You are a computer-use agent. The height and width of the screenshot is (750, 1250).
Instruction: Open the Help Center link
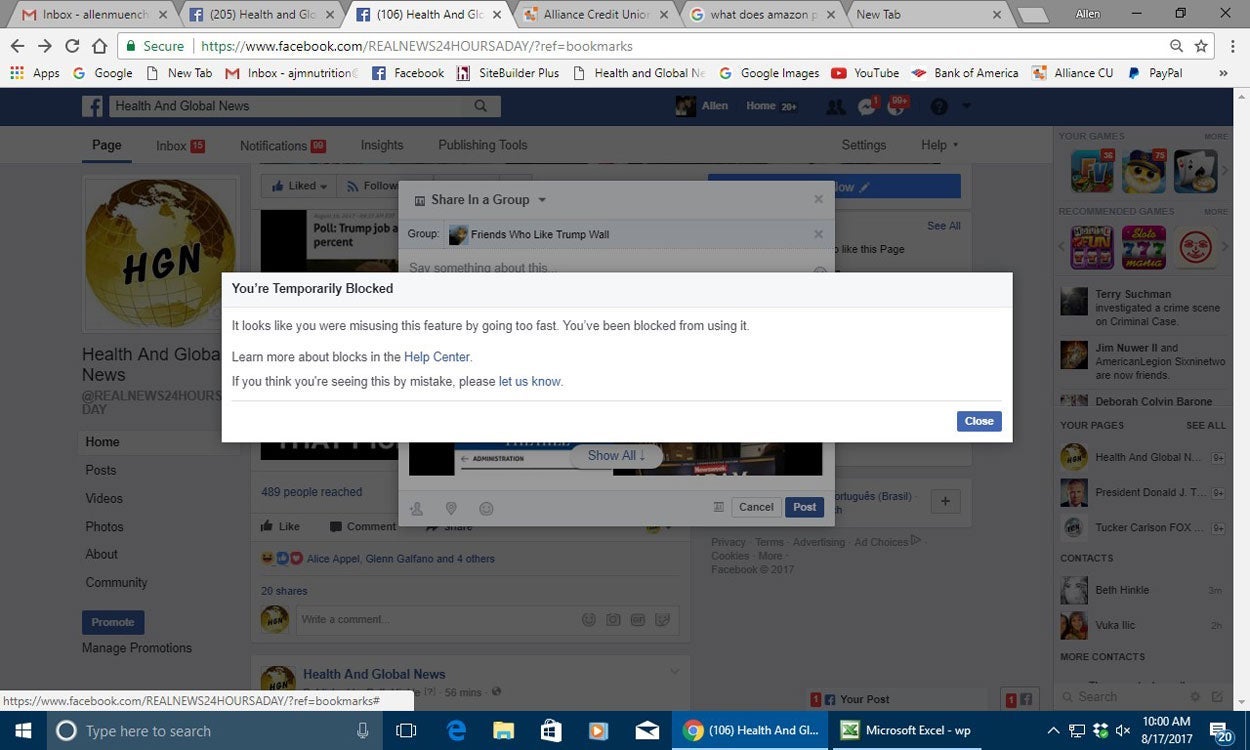tap(437, 357)
